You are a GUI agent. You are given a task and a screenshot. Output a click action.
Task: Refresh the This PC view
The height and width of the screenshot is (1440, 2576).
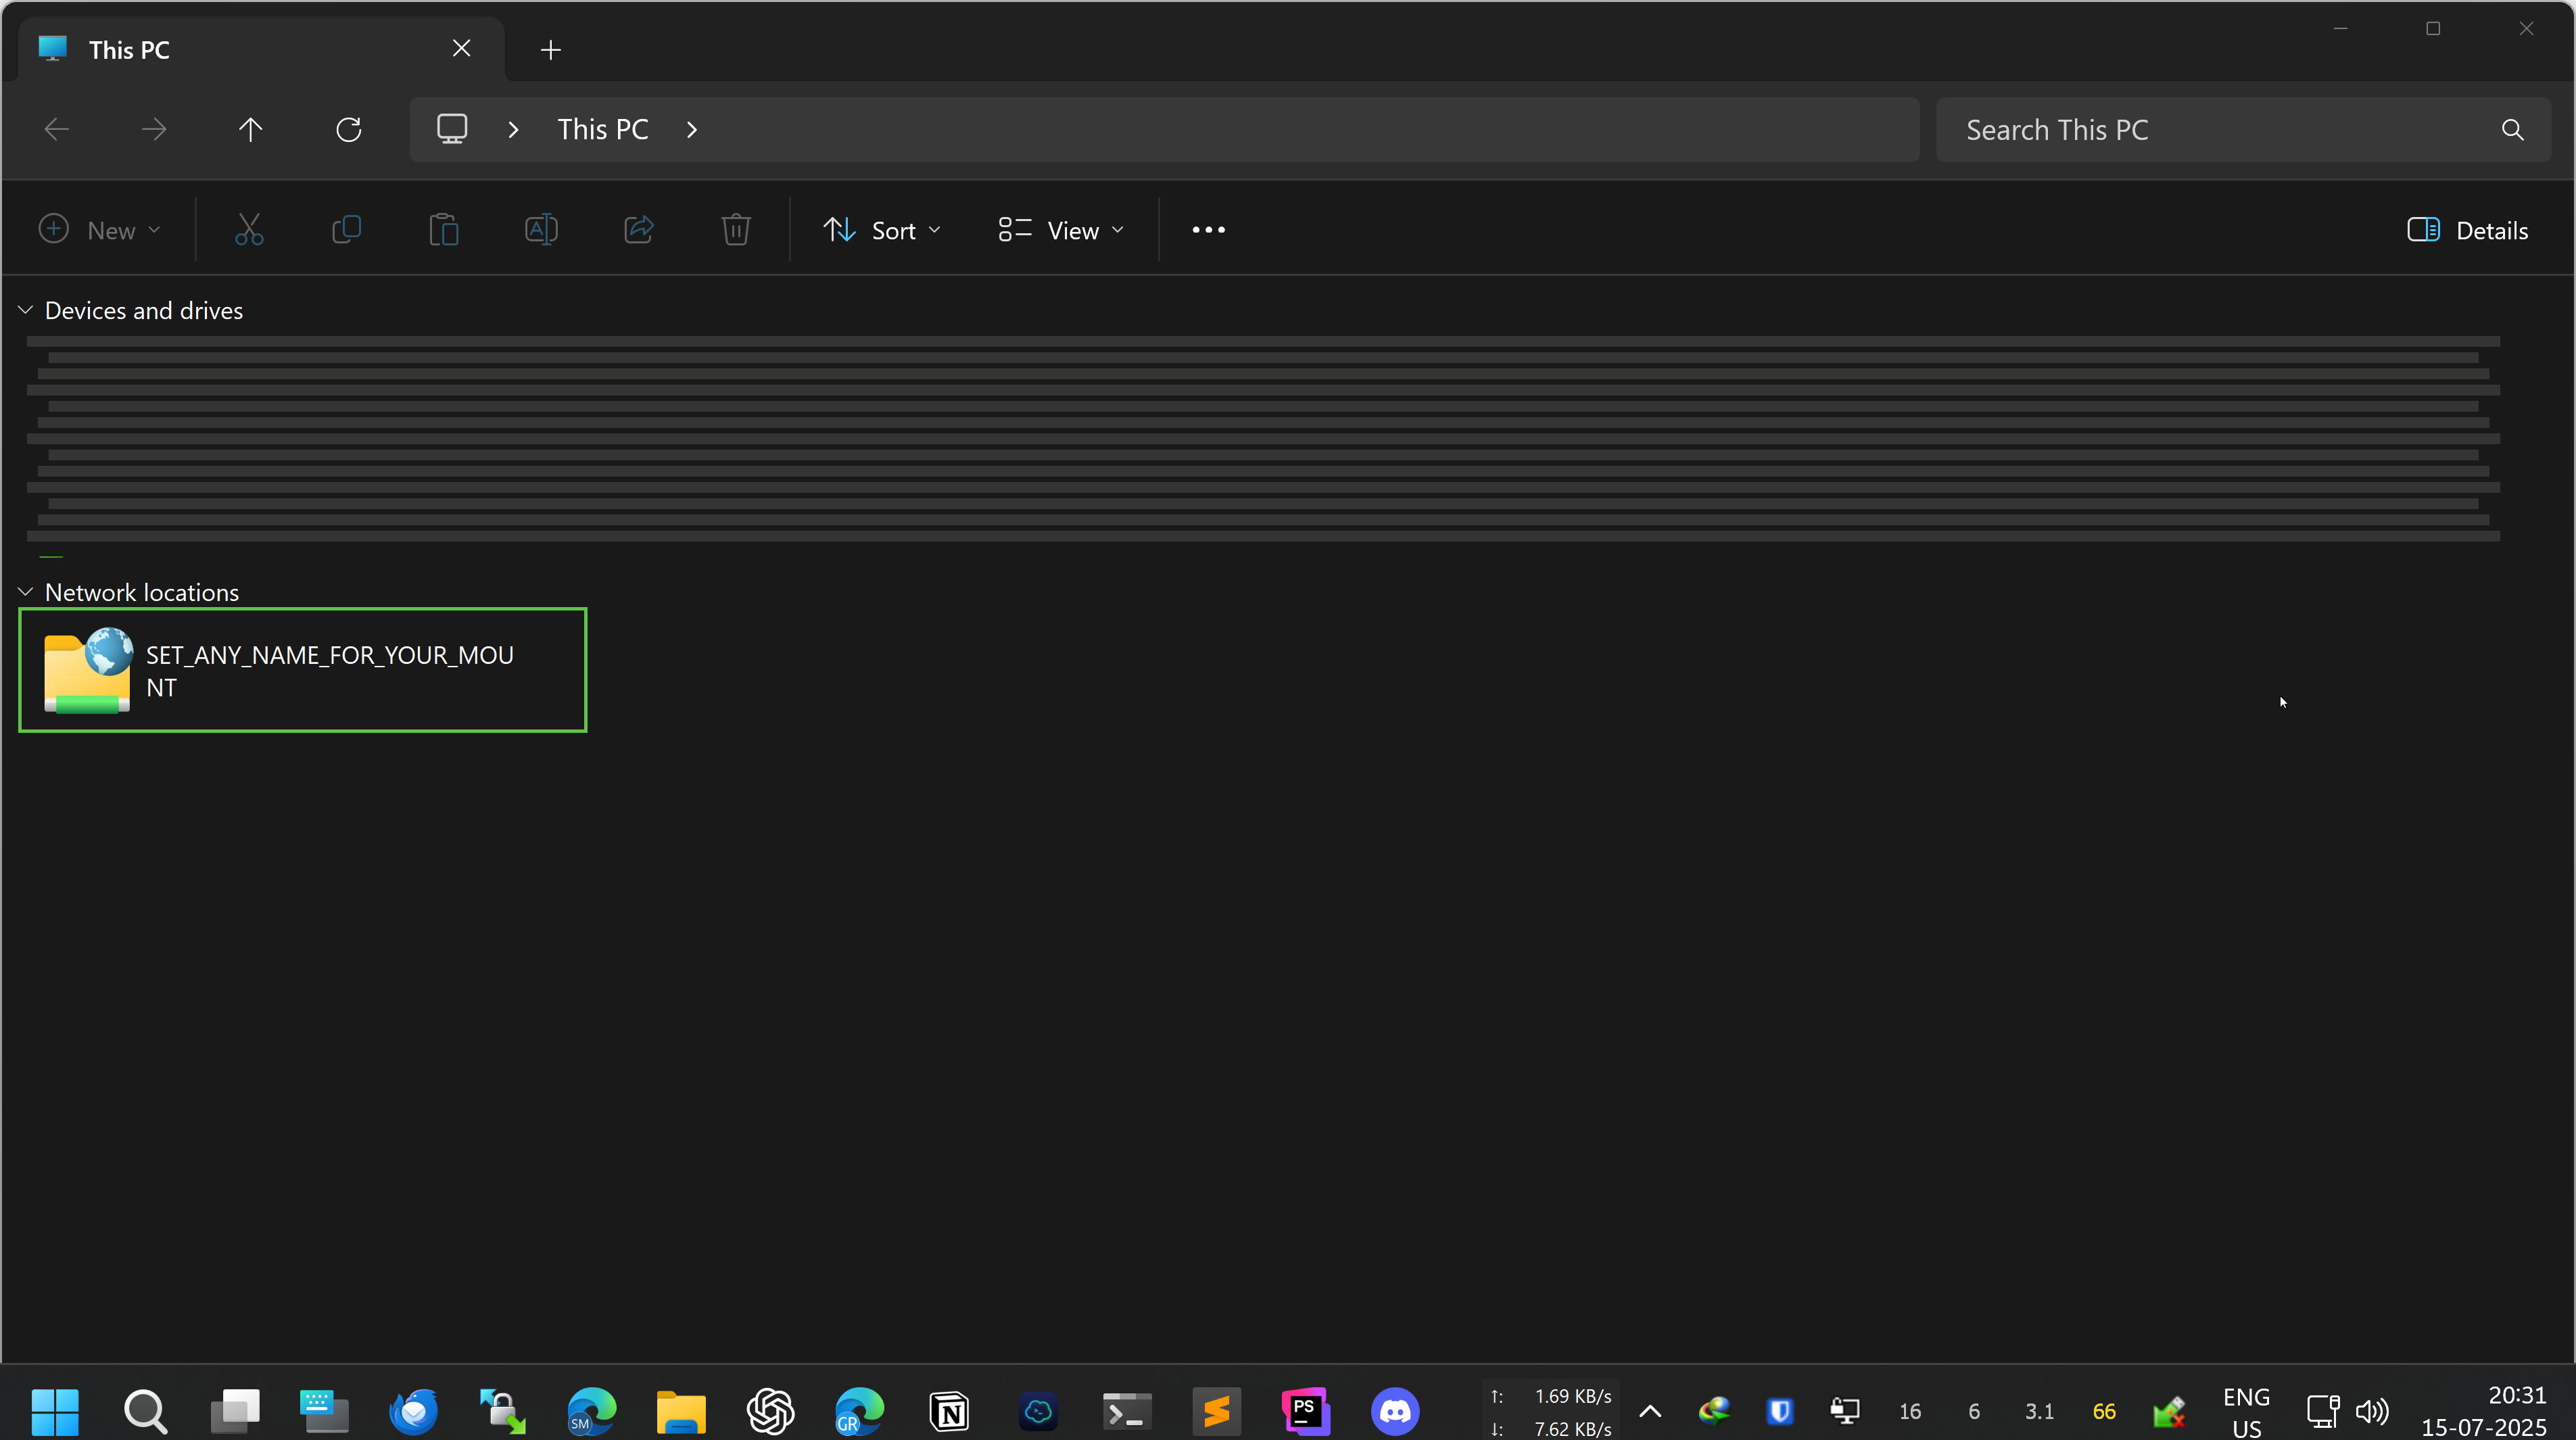click(349, 130)
